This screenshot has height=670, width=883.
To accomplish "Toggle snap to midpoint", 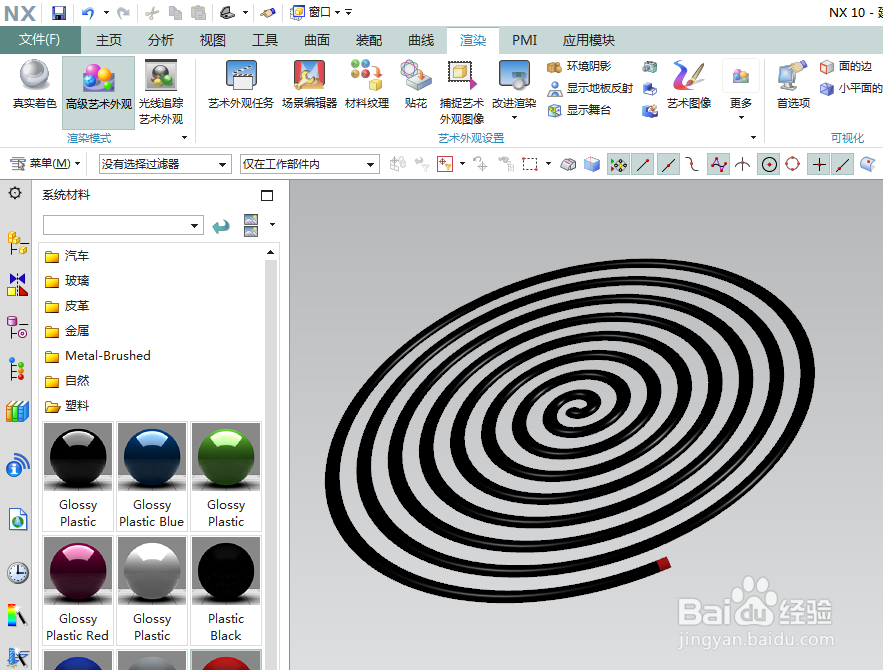I will (668, 164).
